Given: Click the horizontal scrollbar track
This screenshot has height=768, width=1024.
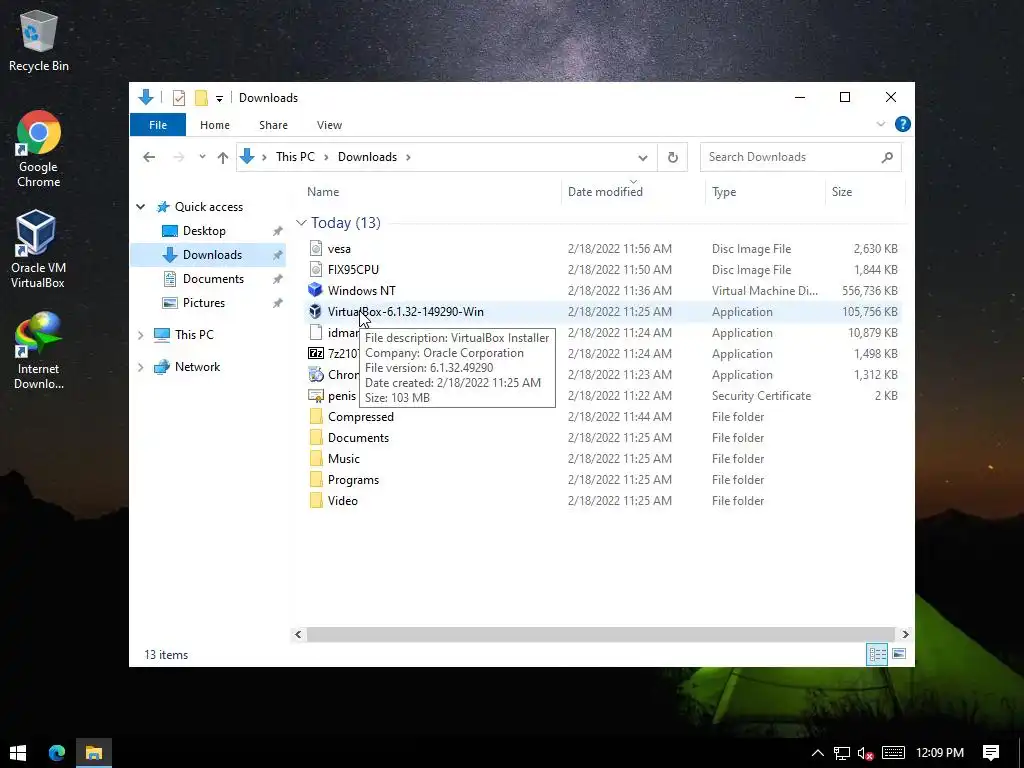Looking at the screenshot, I should tap(601, 634).
